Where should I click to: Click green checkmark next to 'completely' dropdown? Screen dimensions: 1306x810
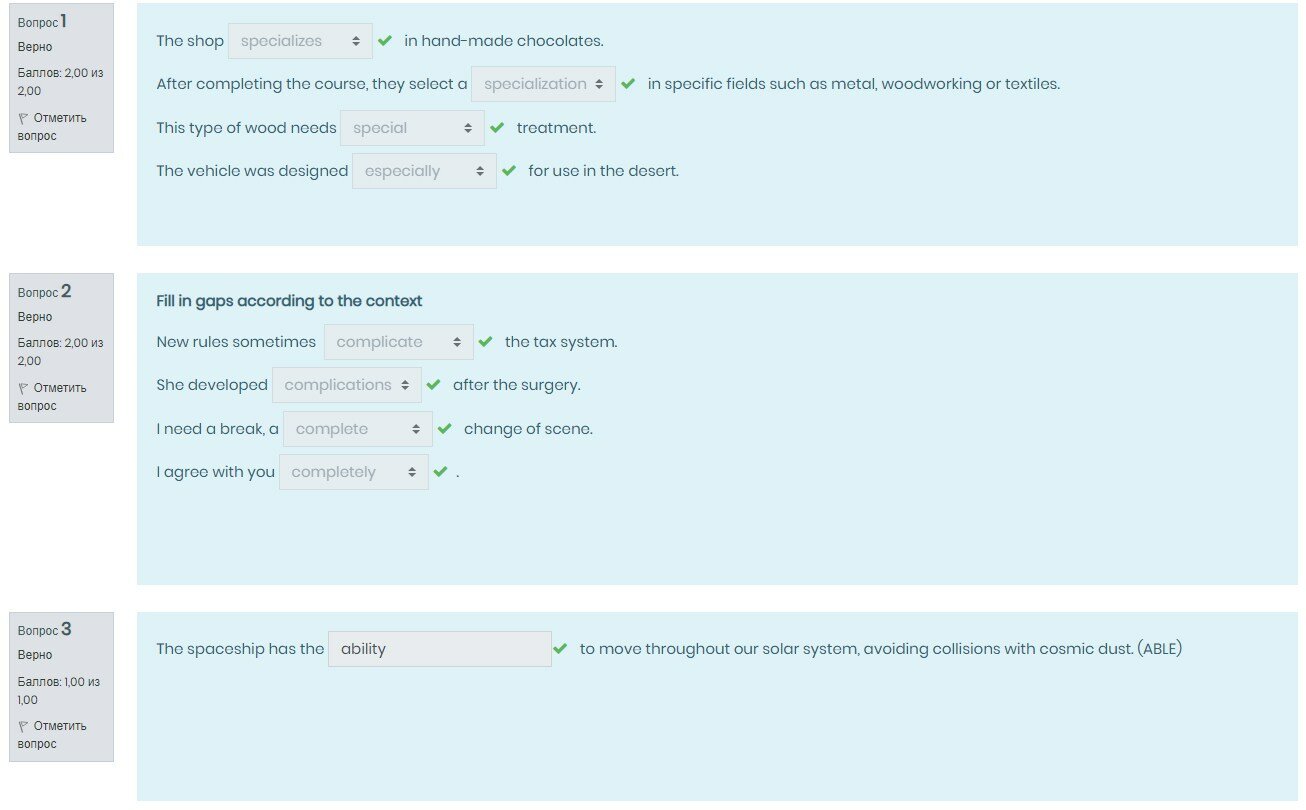(x=440, y=472)
